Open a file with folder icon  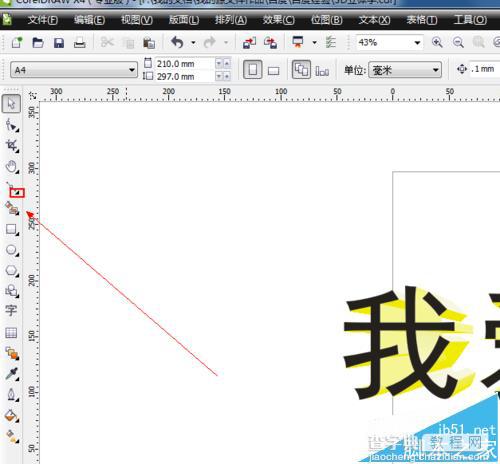[38, 43]
